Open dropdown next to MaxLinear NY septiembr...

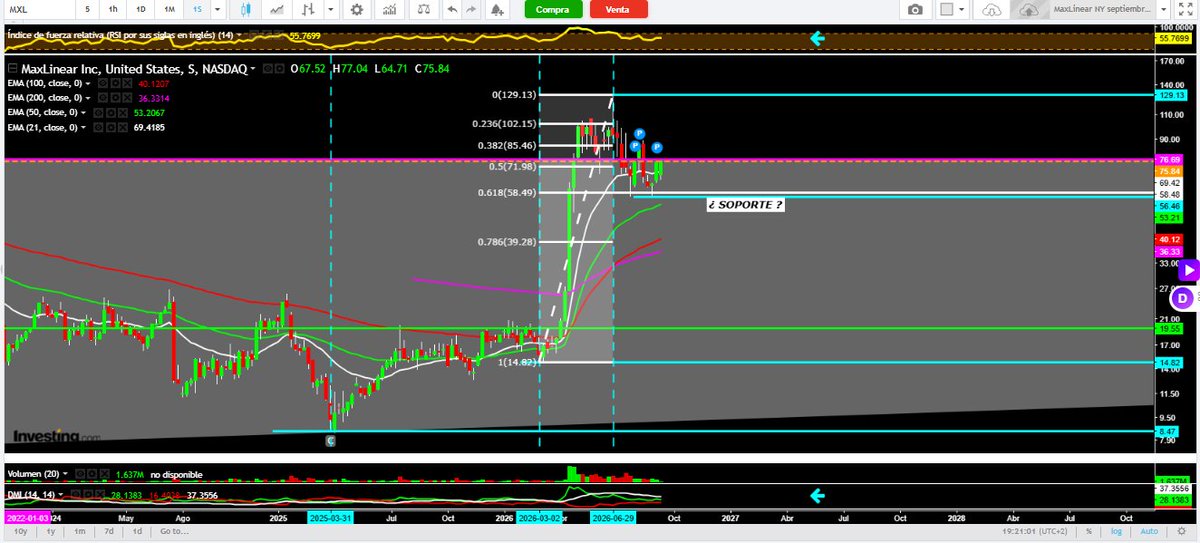coord(1163,9)
